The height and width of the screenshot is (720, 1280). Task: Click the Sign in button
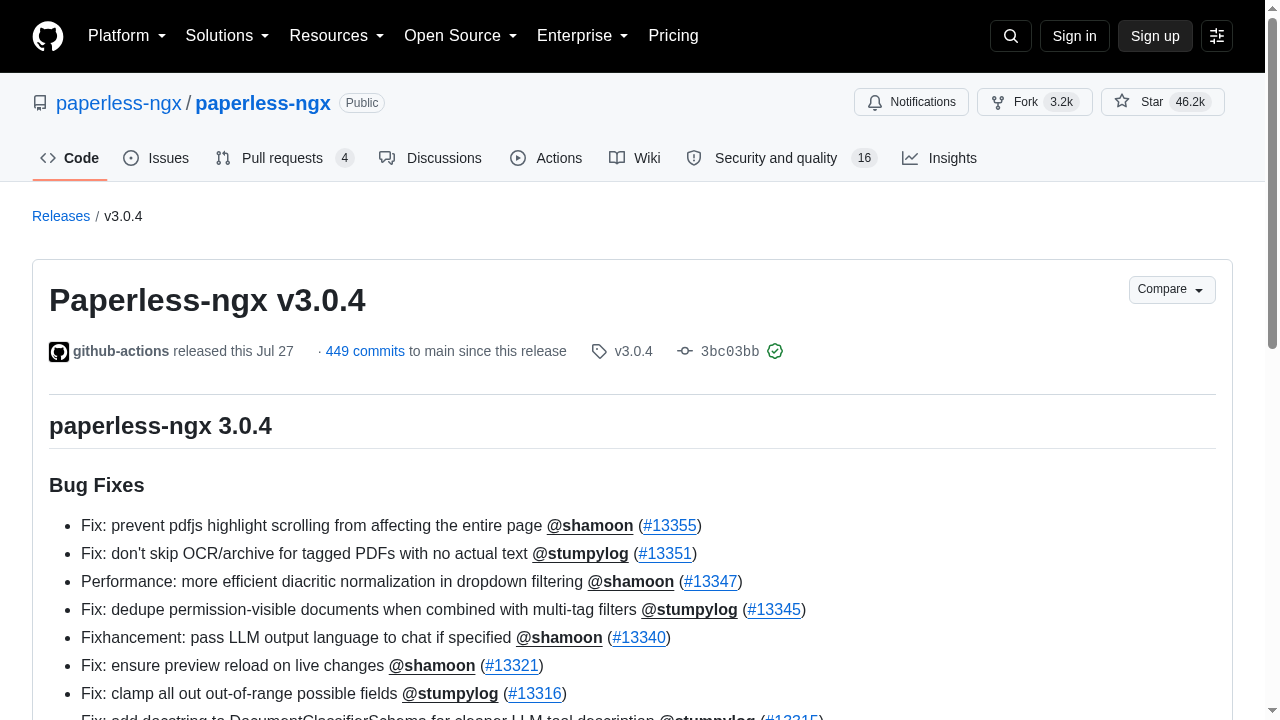pyautogui.click(x=1074, y=36)
